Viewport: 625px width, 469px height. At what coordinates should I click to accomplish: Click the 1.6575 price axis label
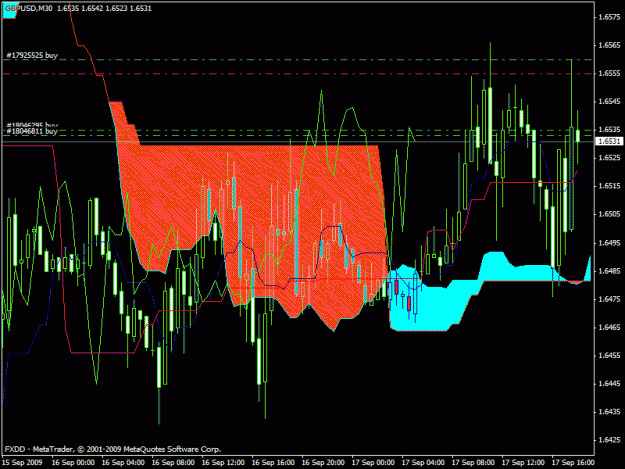pos(609,17)
